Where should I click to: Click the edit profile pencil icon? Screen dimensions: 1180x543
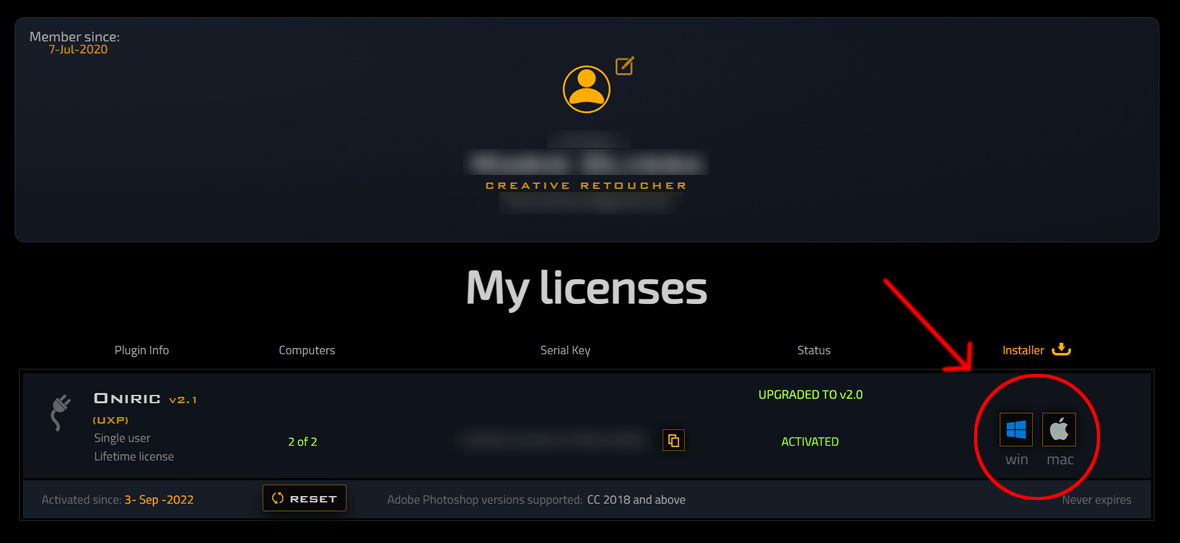click(625, 66)
